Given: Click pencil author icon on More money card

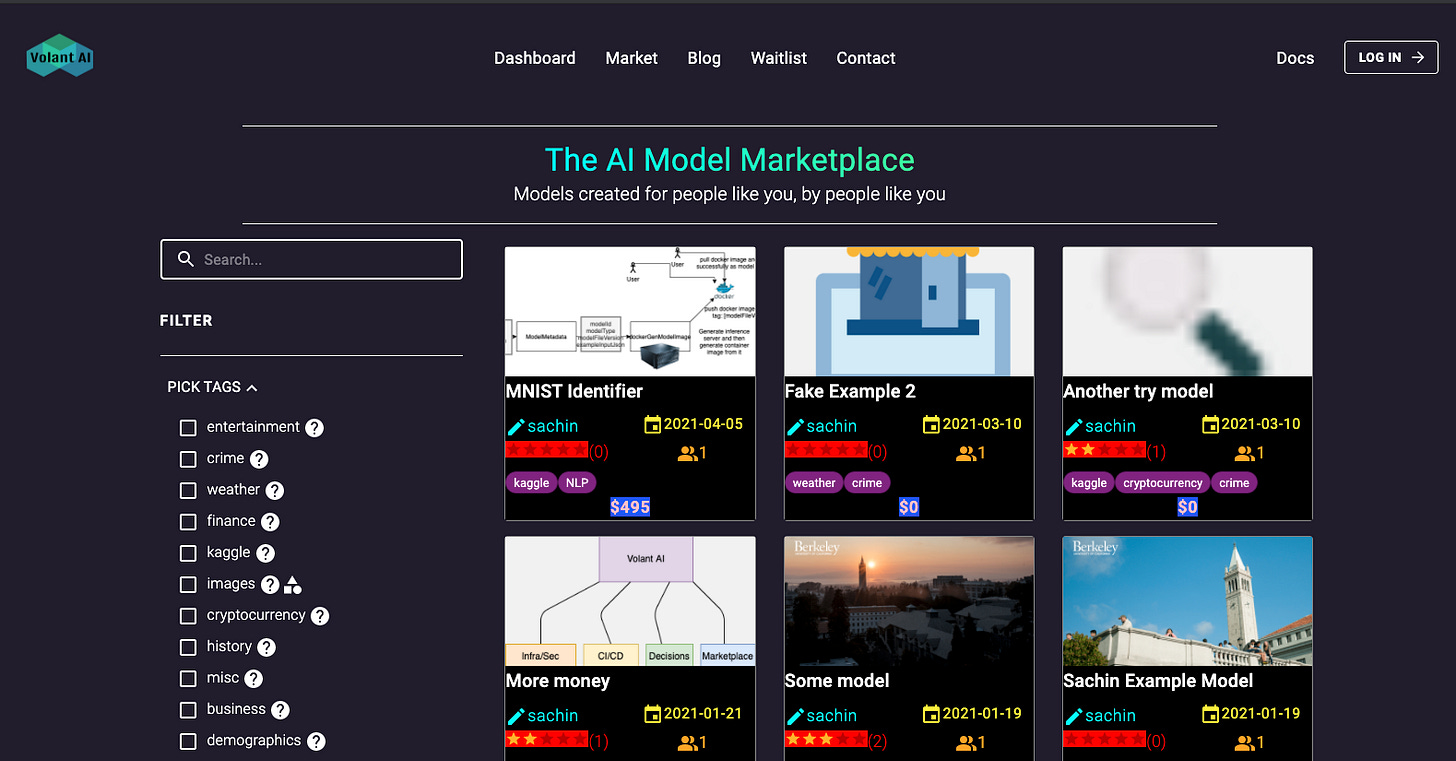Looking at the screenshot, I should click(516, 716).
